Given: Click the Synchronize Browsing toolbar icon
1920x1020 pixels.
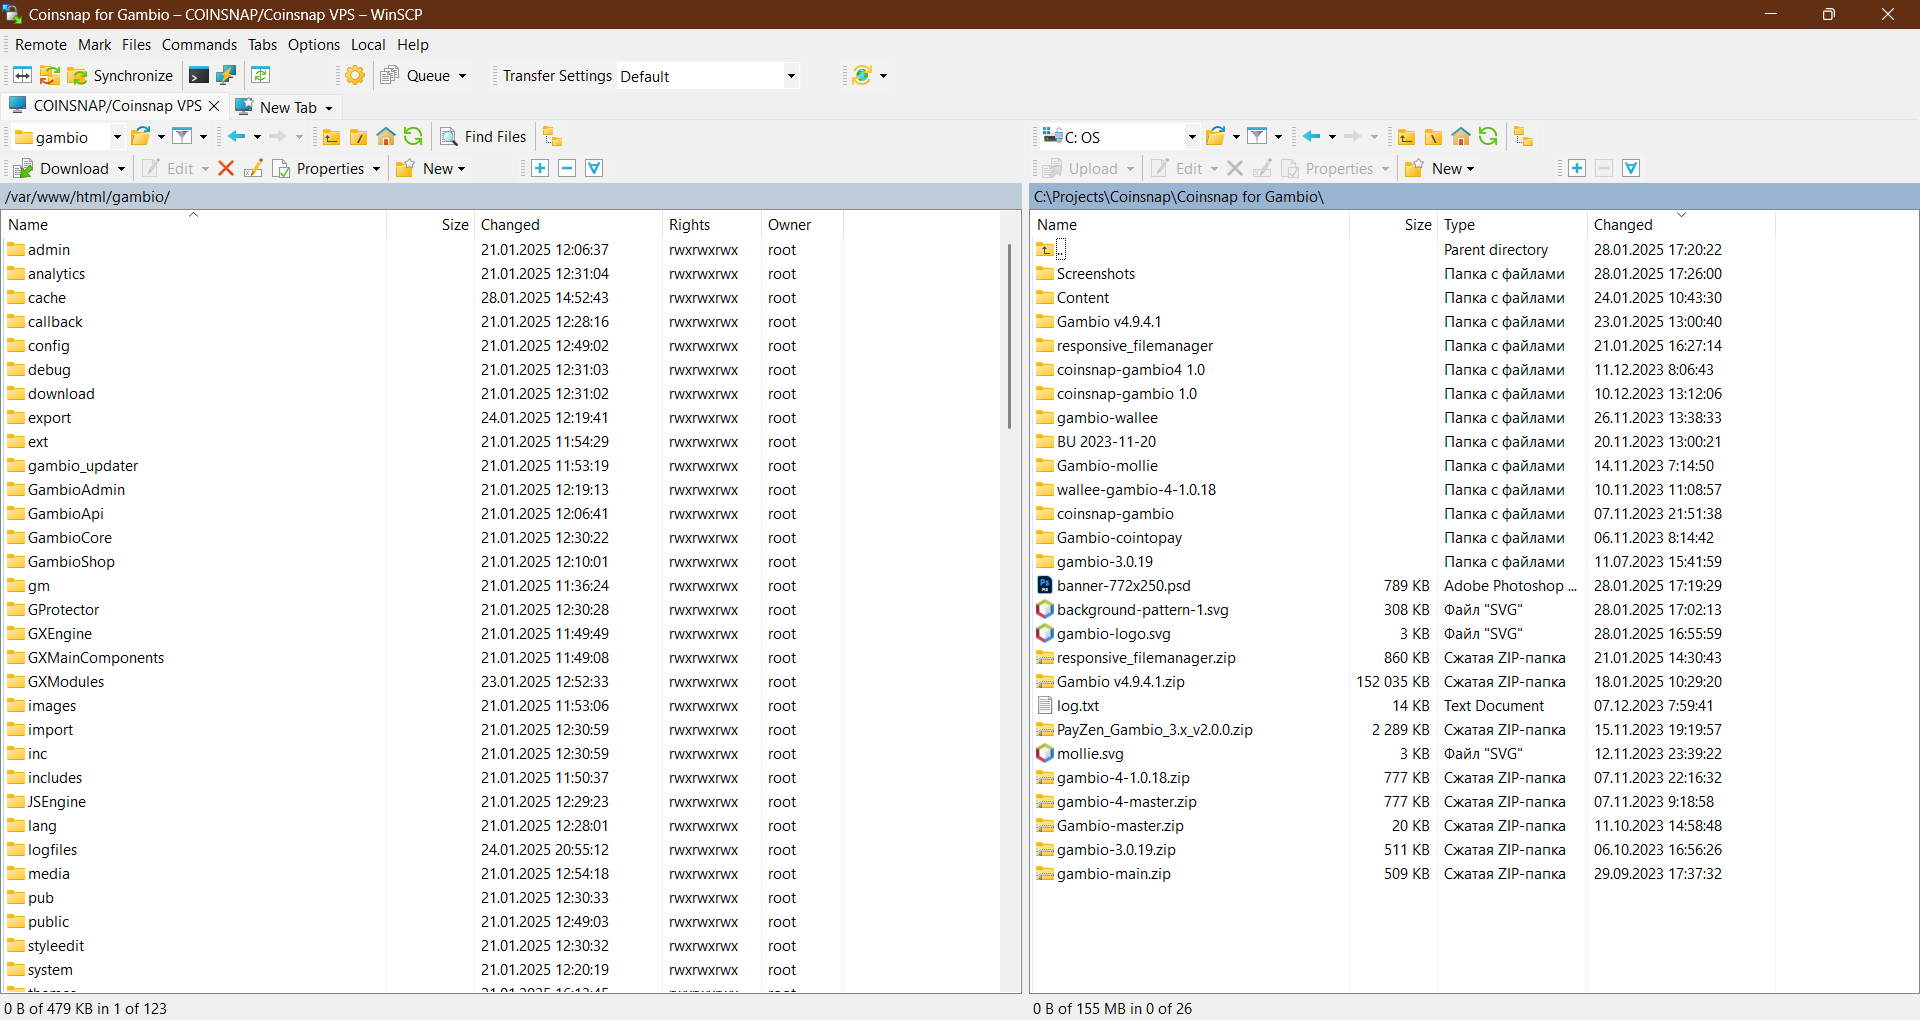Looking at the screenshot, I should coord(49,75).
